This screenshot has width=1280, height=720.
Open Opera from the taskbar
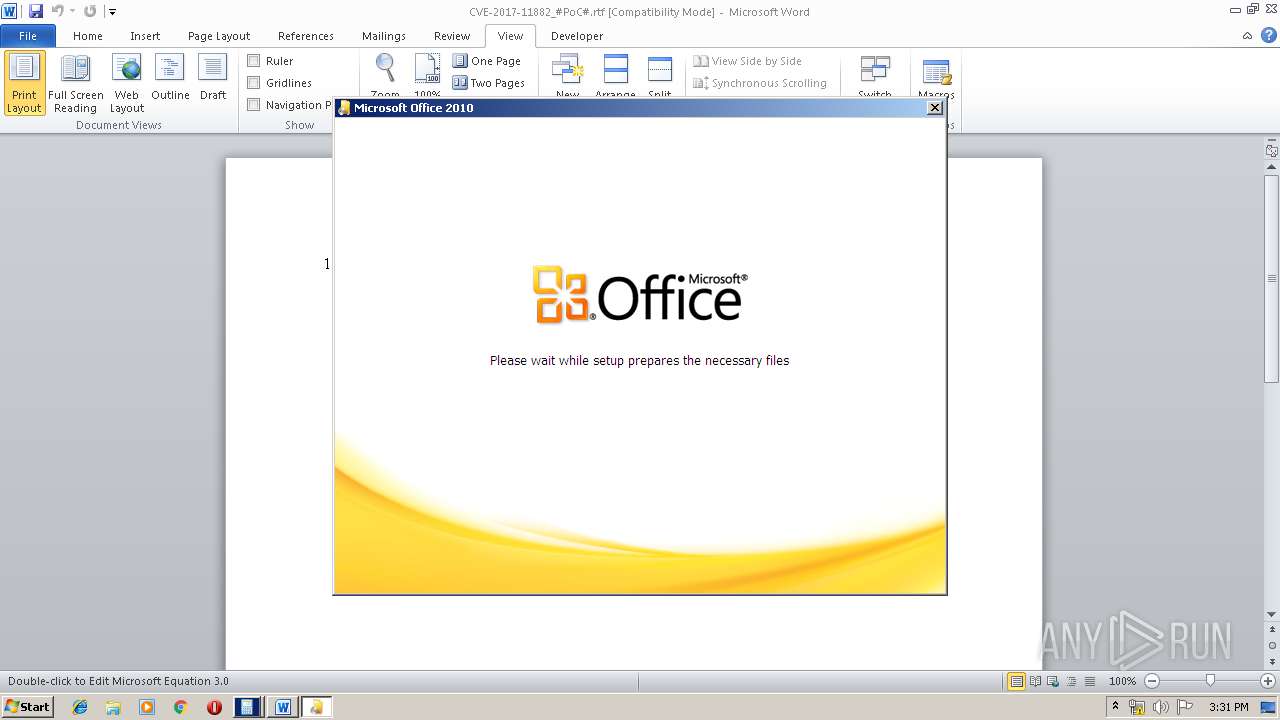pos(214,707)
